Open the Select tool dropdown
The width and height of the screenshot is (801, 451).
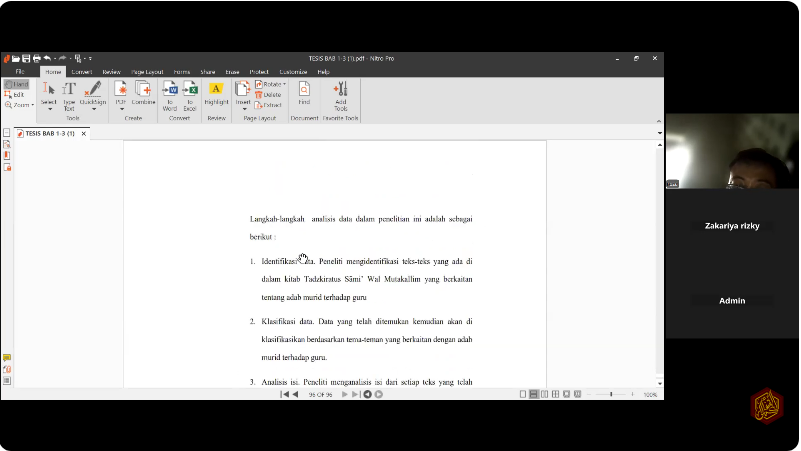pos(48,108)
